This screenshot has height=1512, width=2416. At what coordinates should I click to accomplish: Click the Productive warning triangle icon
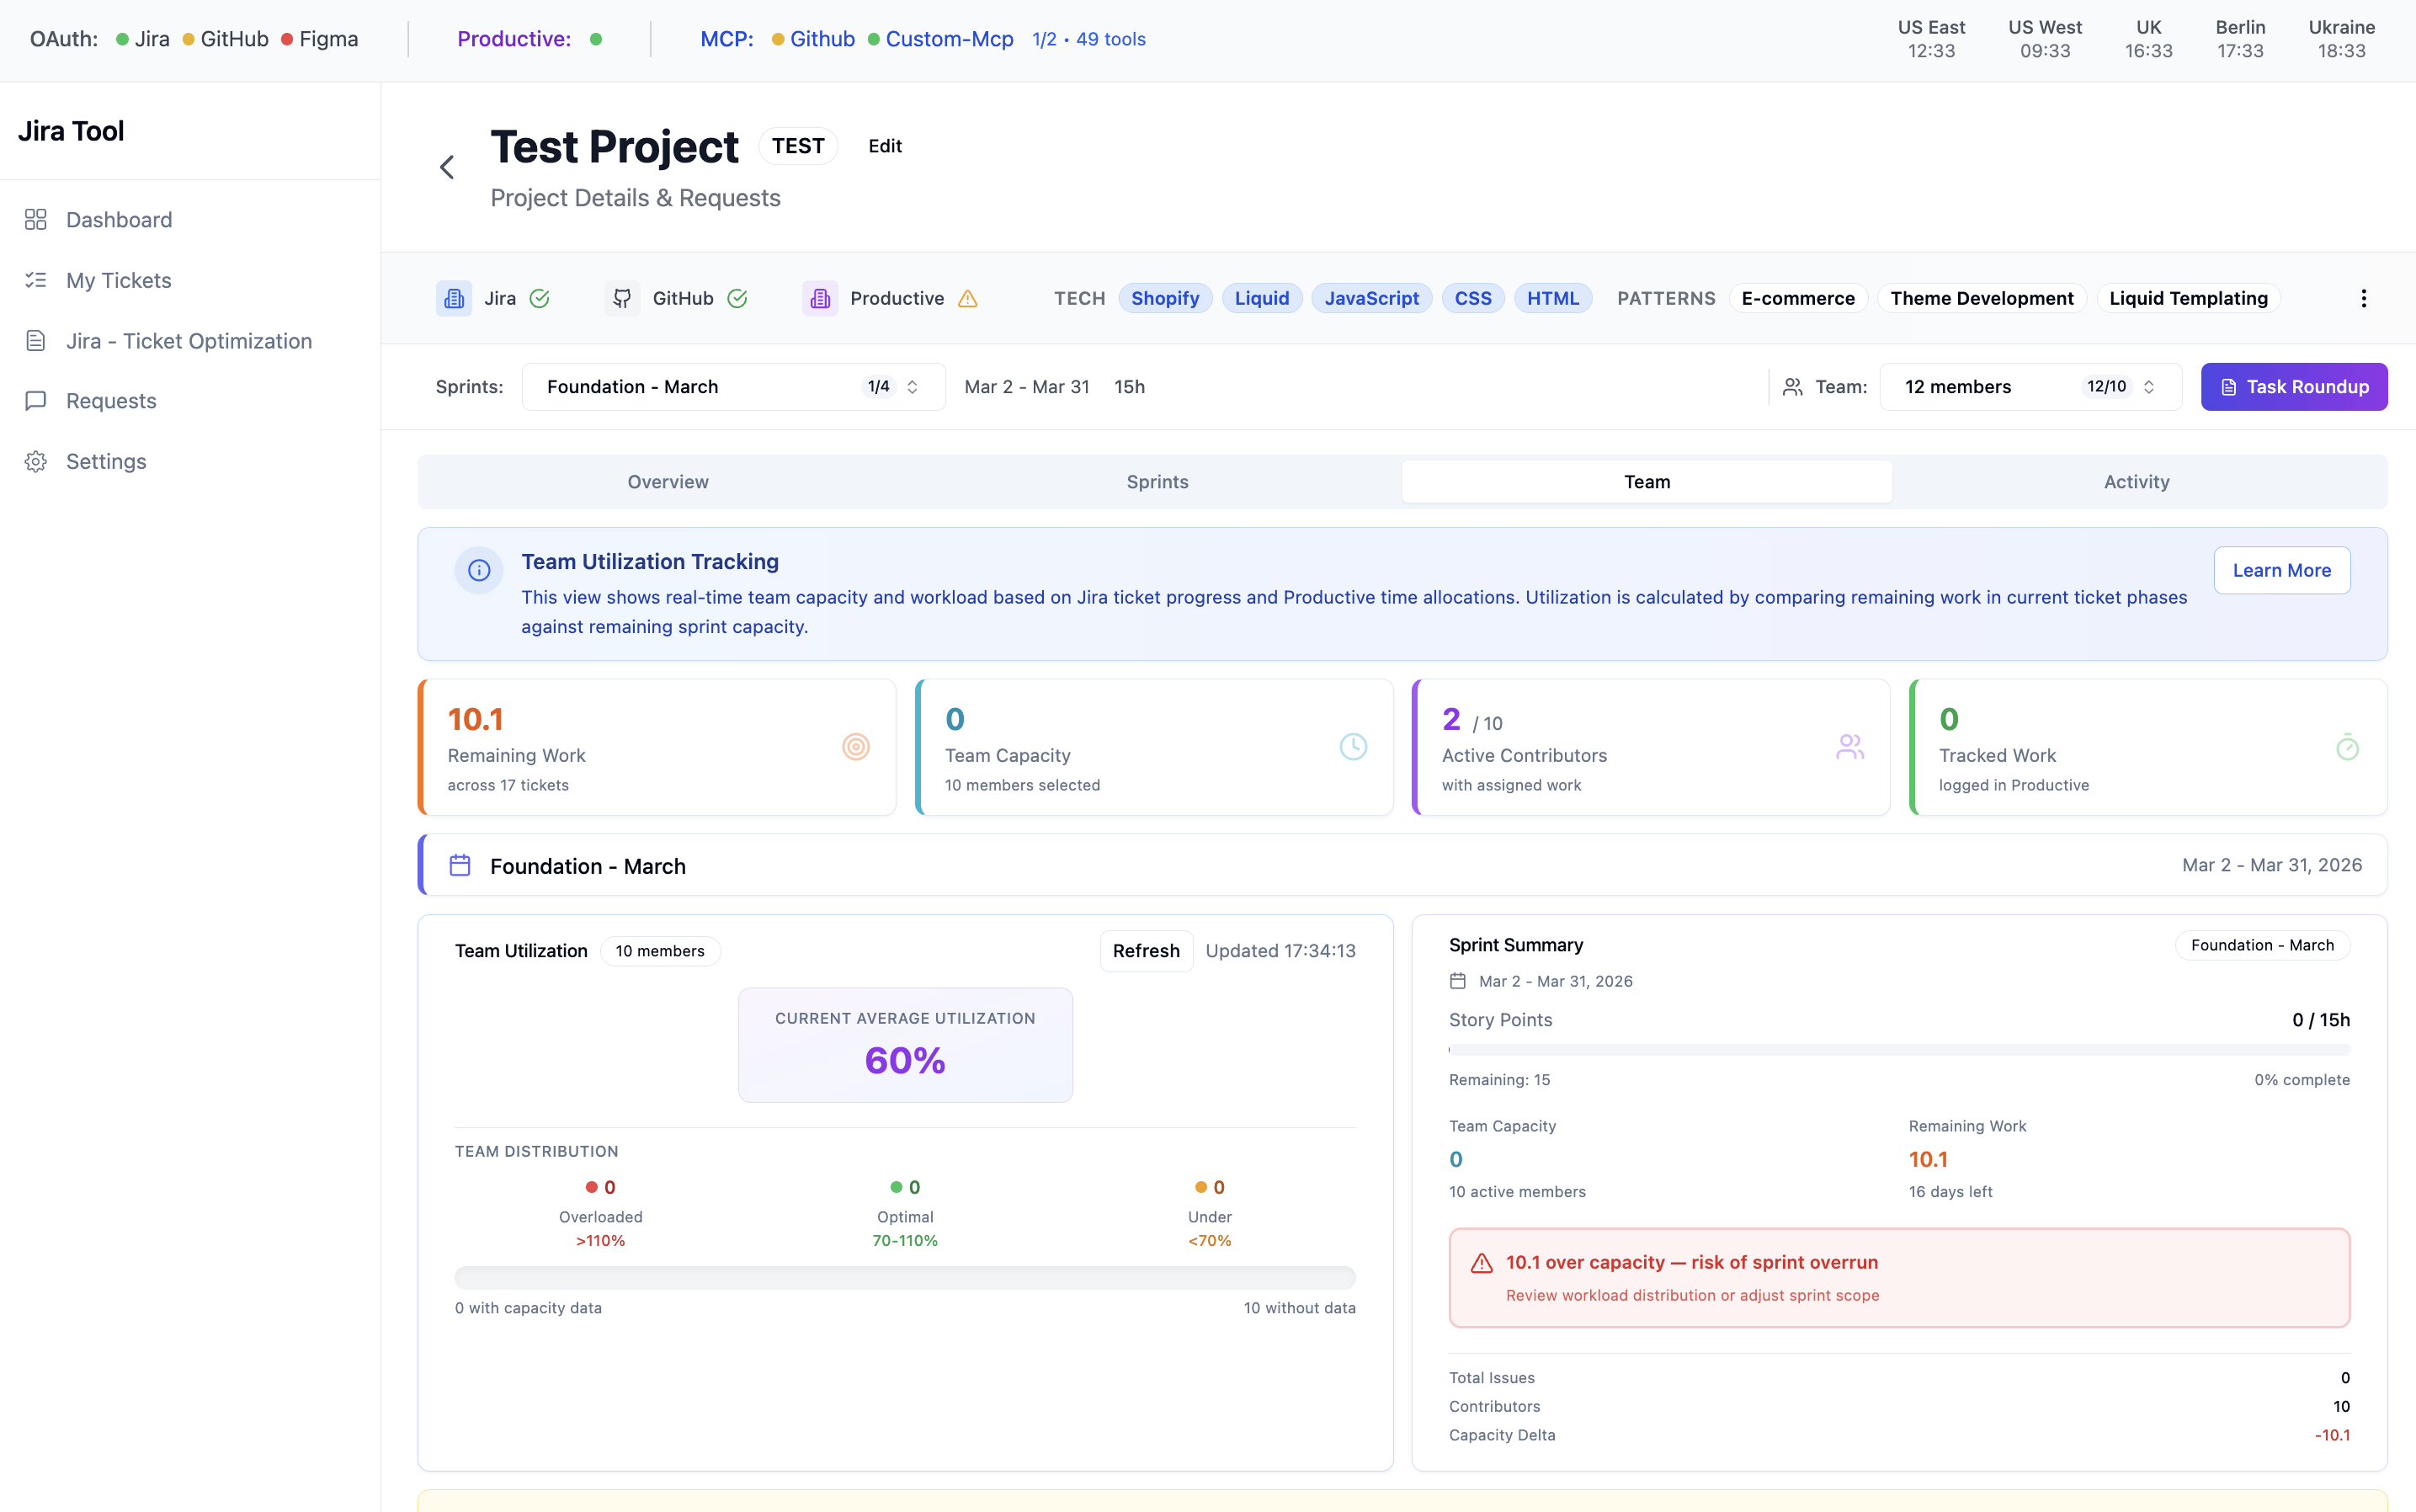[967, 298]
